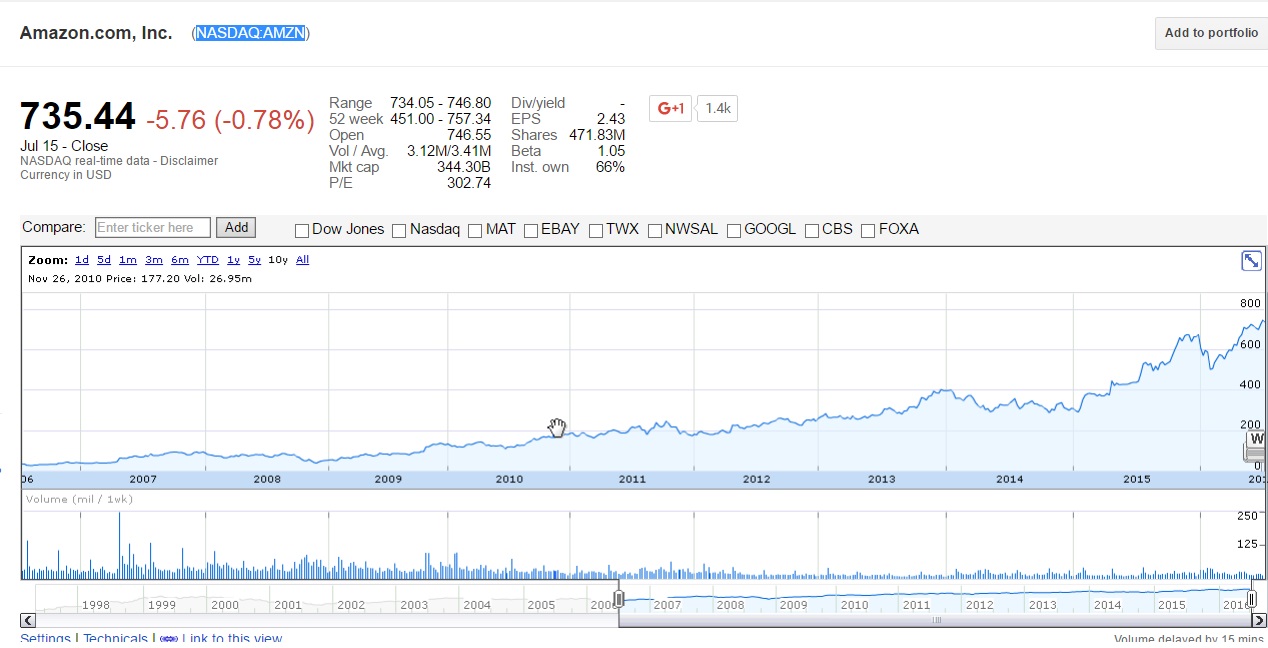Screen dimensions: 1268x648
Task: Click left handle of timeline range slider
Action: click(x=619, y=599)
